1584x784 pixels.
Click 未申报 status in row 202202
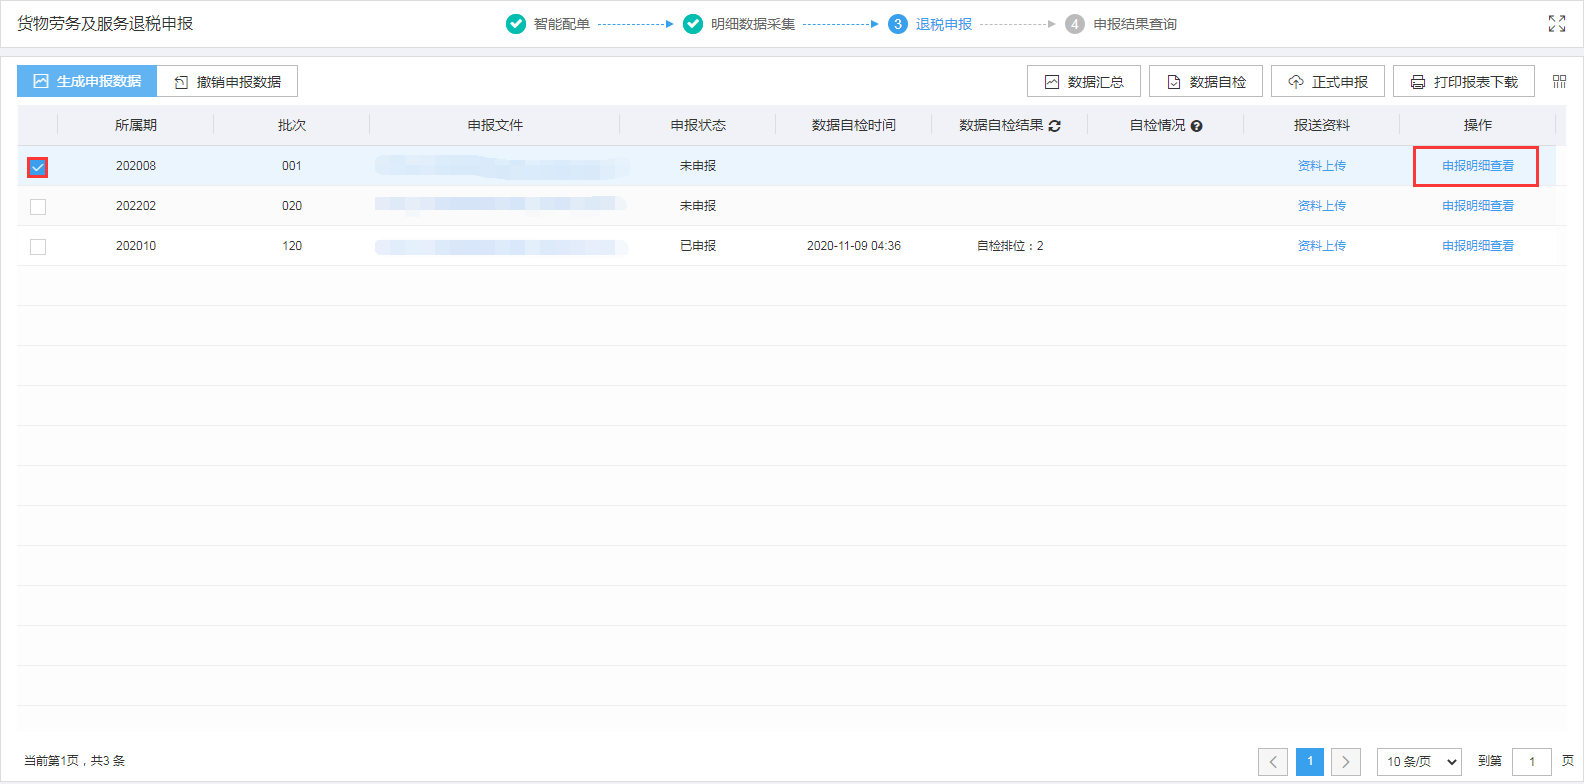pos(698,206)
